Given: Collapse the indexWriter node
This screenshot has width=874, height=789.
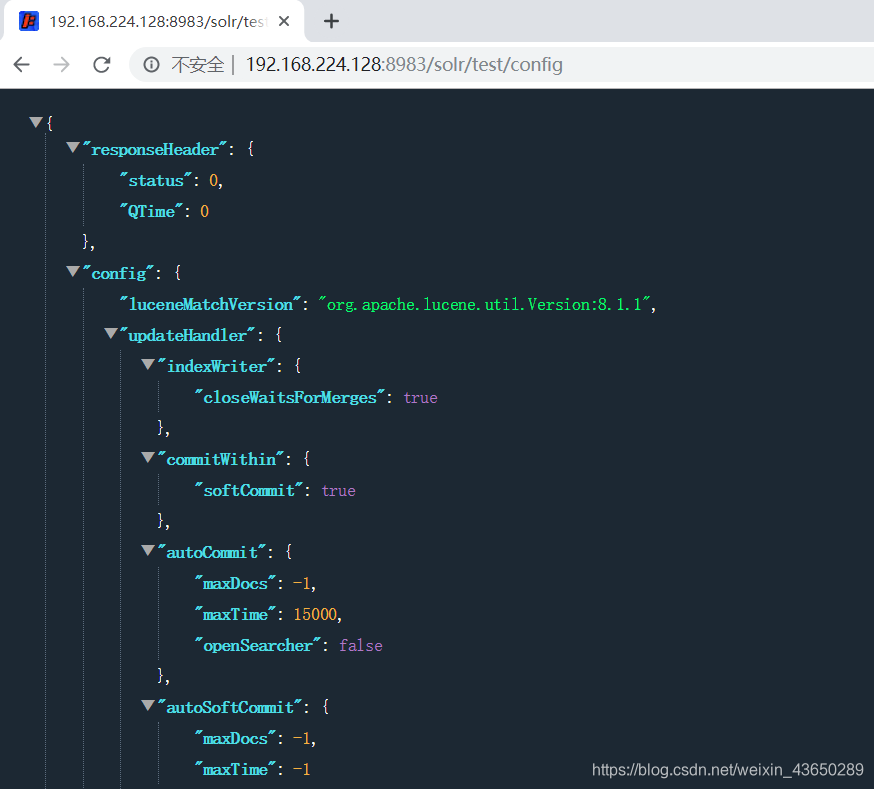Looking at the screenshot, I should (x=148, y=364).
